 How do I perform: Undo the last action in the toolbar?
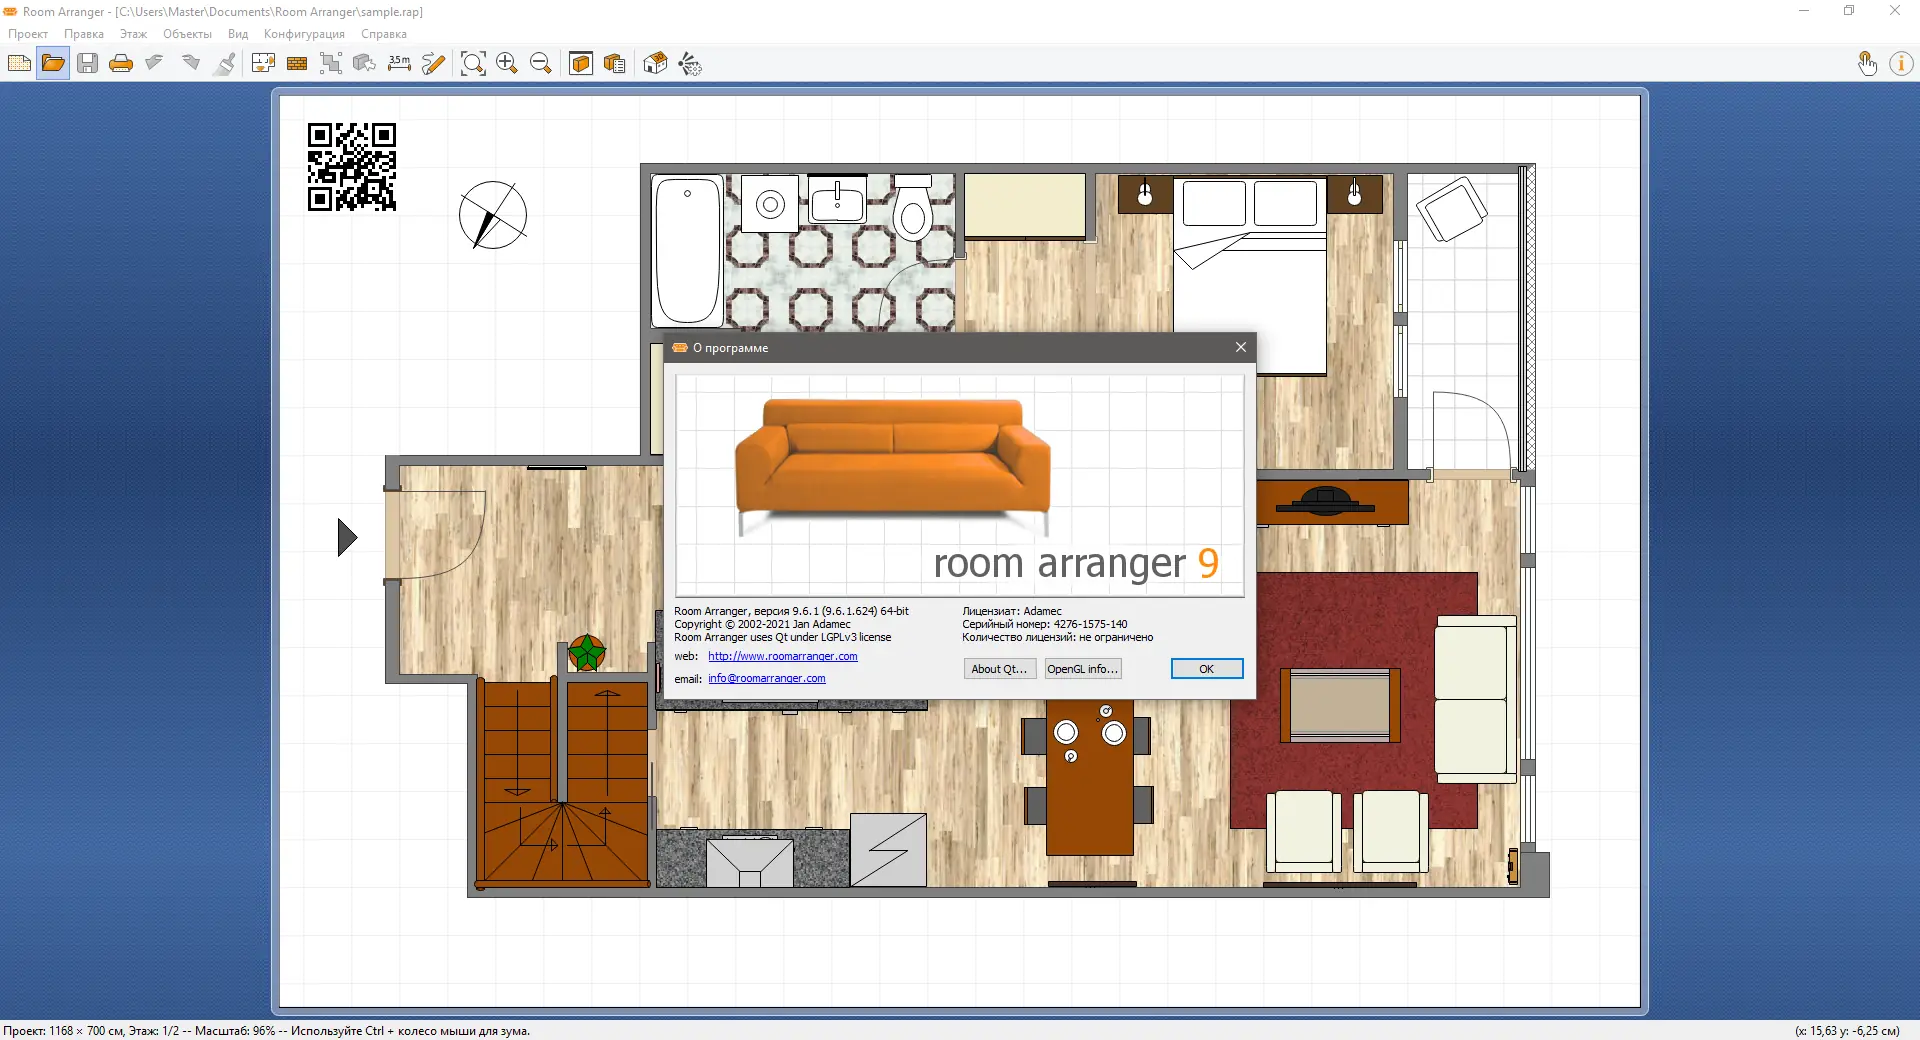(x=155, y=64)
